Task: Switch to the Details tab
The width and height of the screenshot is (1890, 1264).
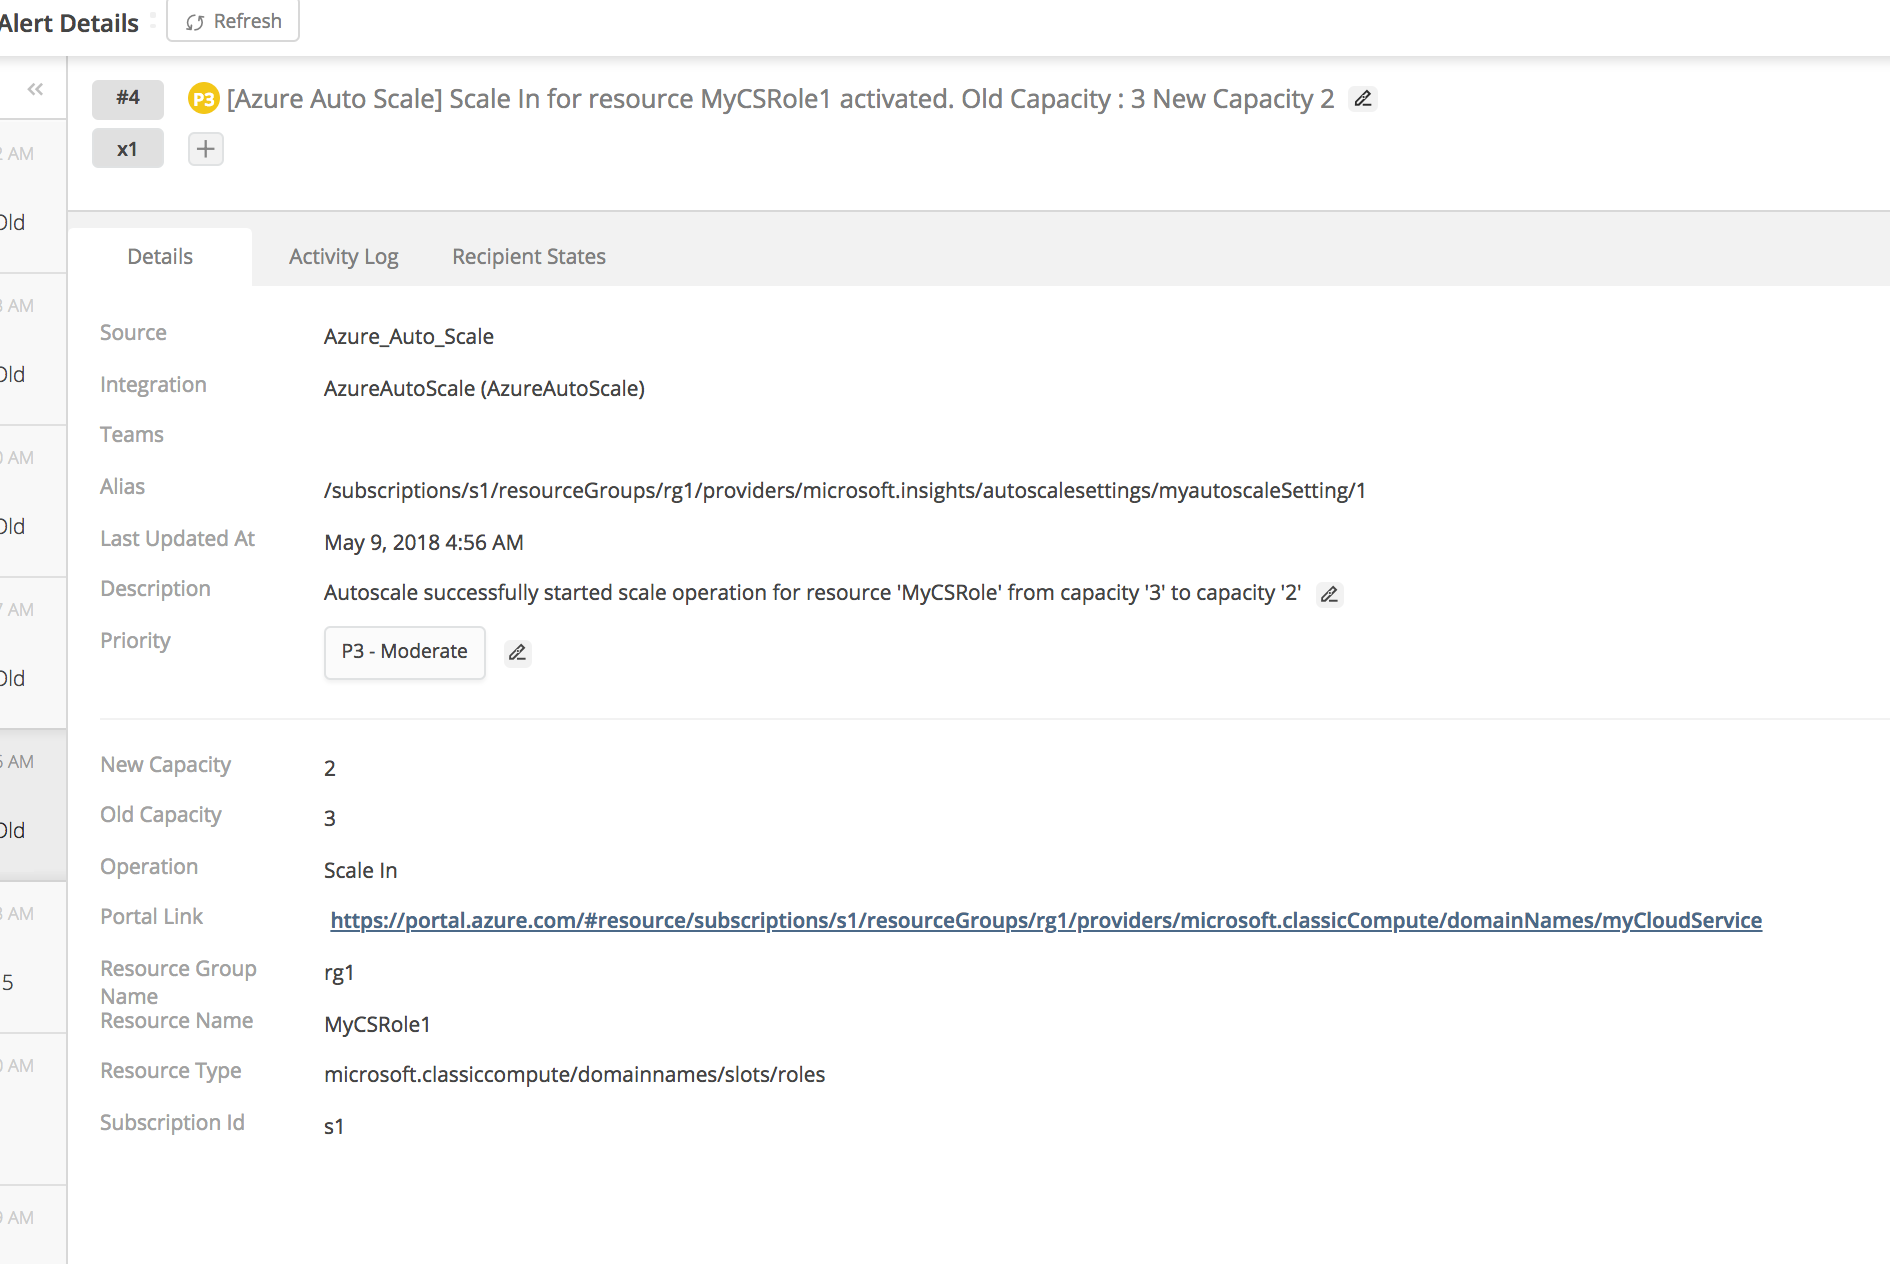Action: tap(160, 257)
